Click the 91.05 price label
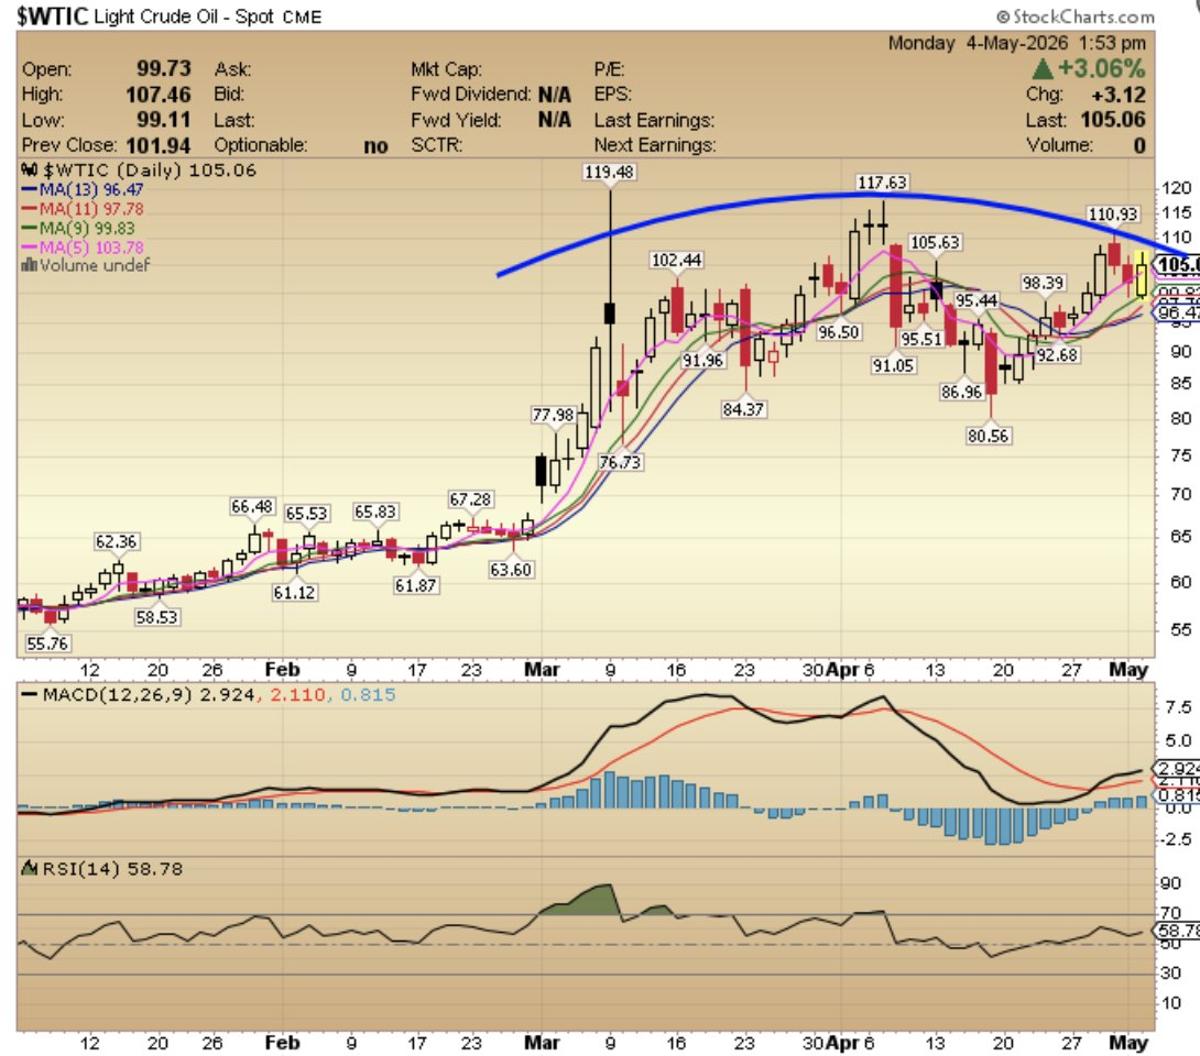The width and height of the screenshot is (1200, 1056). tap(893, 366)
